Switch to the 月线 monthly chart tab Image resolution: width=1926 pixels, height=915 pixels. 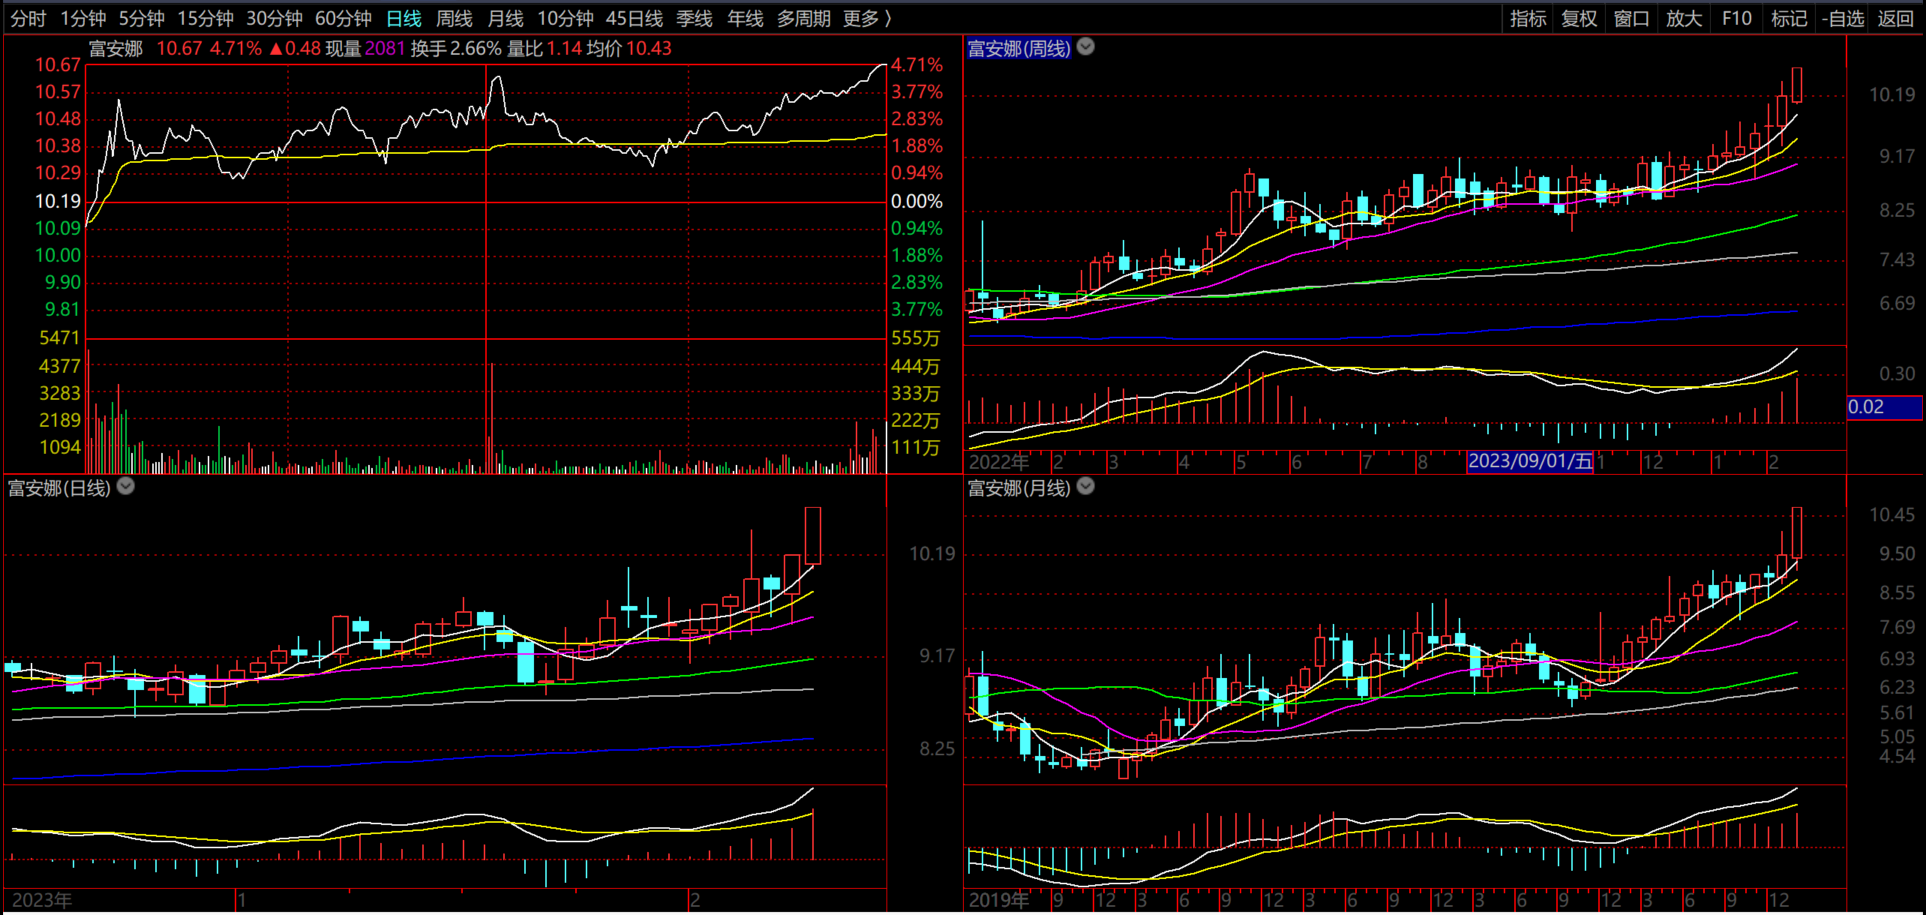coord(505,19)
